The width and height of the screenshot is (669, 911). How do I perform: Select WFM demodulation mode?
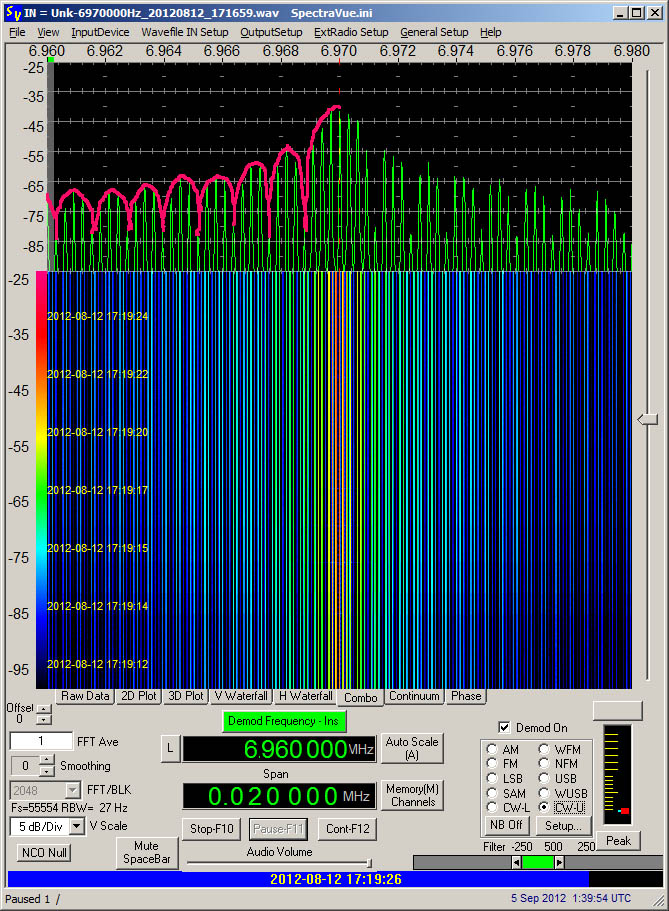[x=545, y=749]
